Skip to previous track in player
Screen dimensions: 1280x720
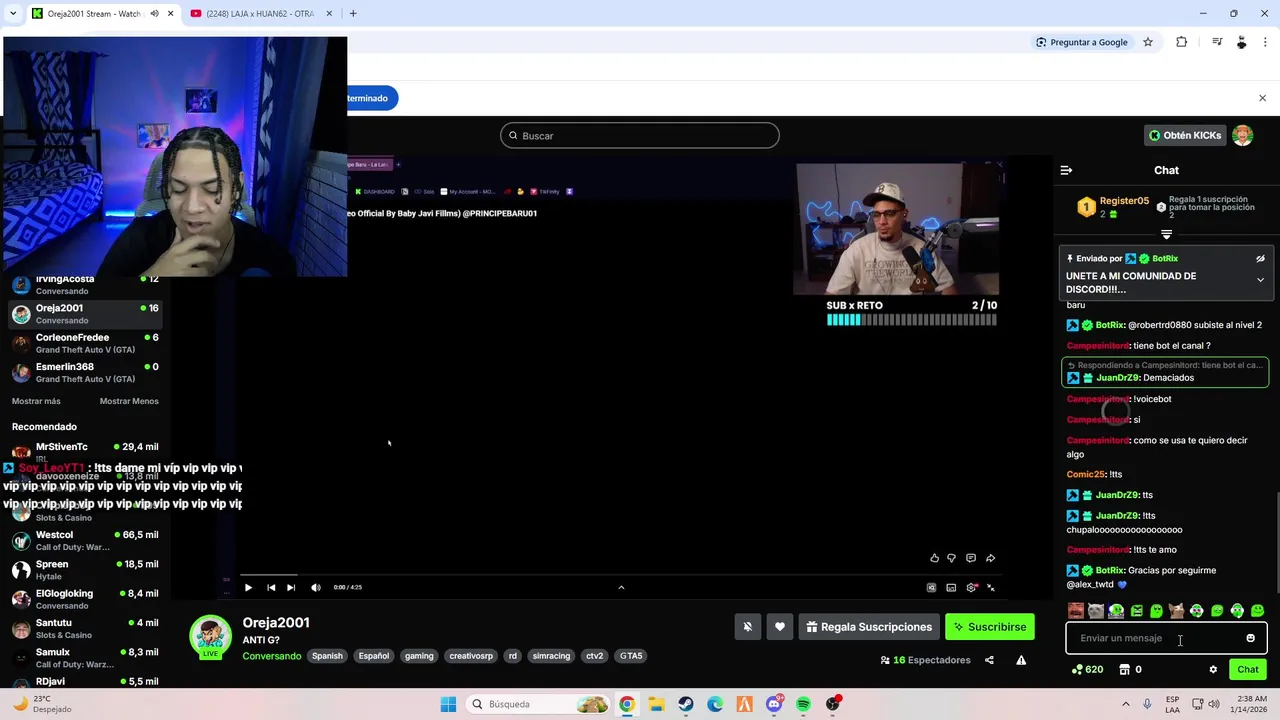click(x=271, y=588)
